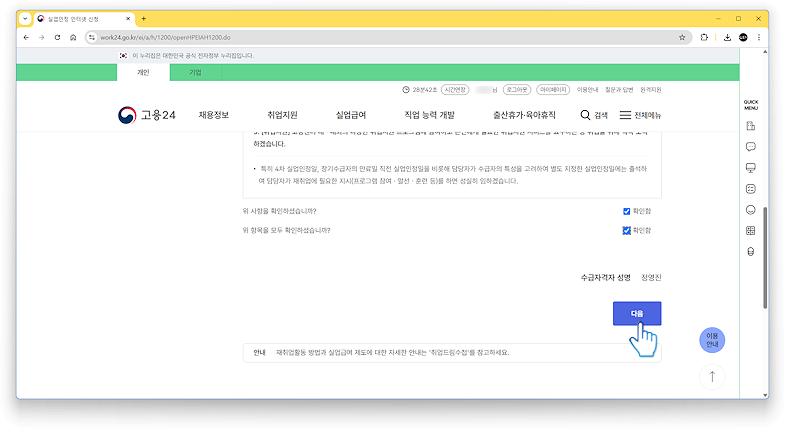Open the headset agent icon in Quick Menu

point(750,252)
